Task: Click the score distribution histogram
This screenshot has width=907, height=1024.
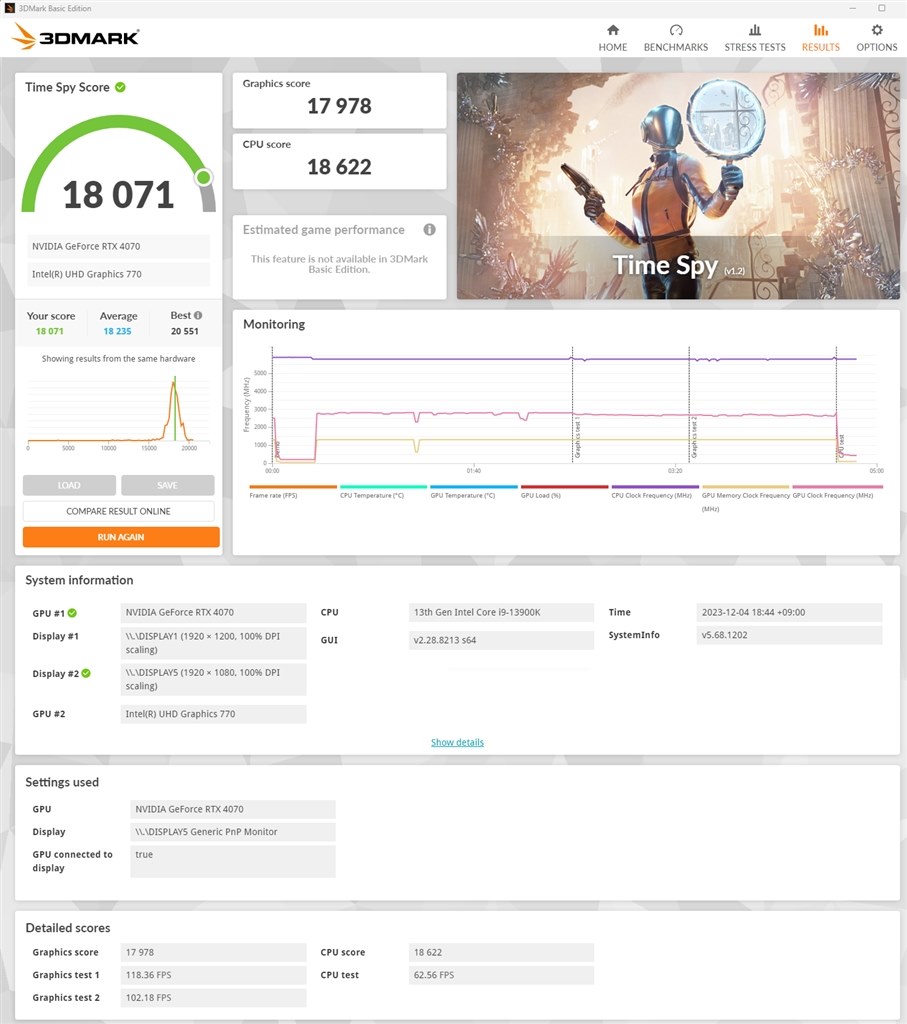Action: point(118,412)
